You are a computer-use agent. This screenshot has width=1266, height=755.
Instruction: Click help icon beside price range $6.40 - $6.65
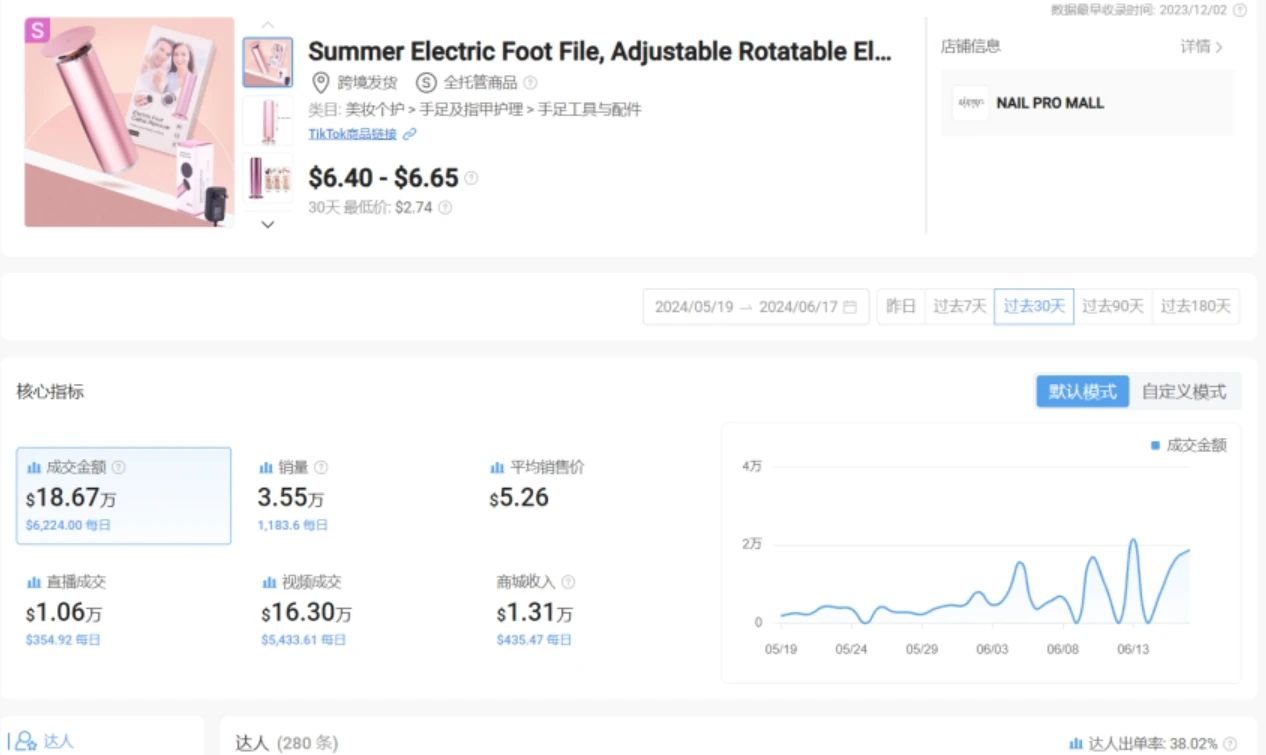click(471, 178)
